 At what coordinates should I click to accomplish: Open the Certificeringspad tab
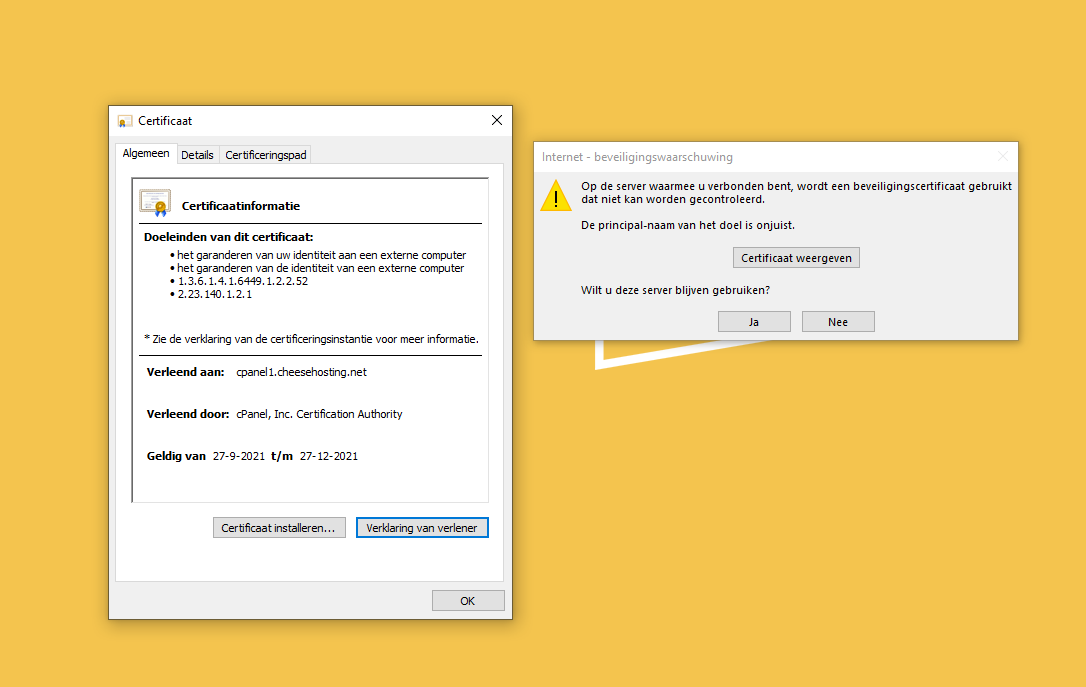click(x=266, y=155)
